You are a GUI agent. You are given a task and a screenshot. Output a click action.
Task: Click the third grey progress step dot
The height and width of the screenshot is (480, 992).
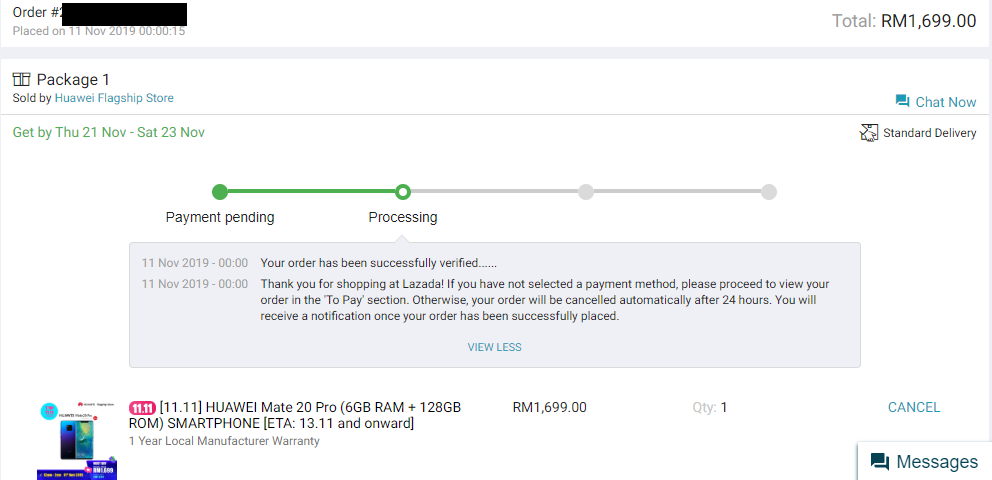pyautogui.click(x=586, y=191)
